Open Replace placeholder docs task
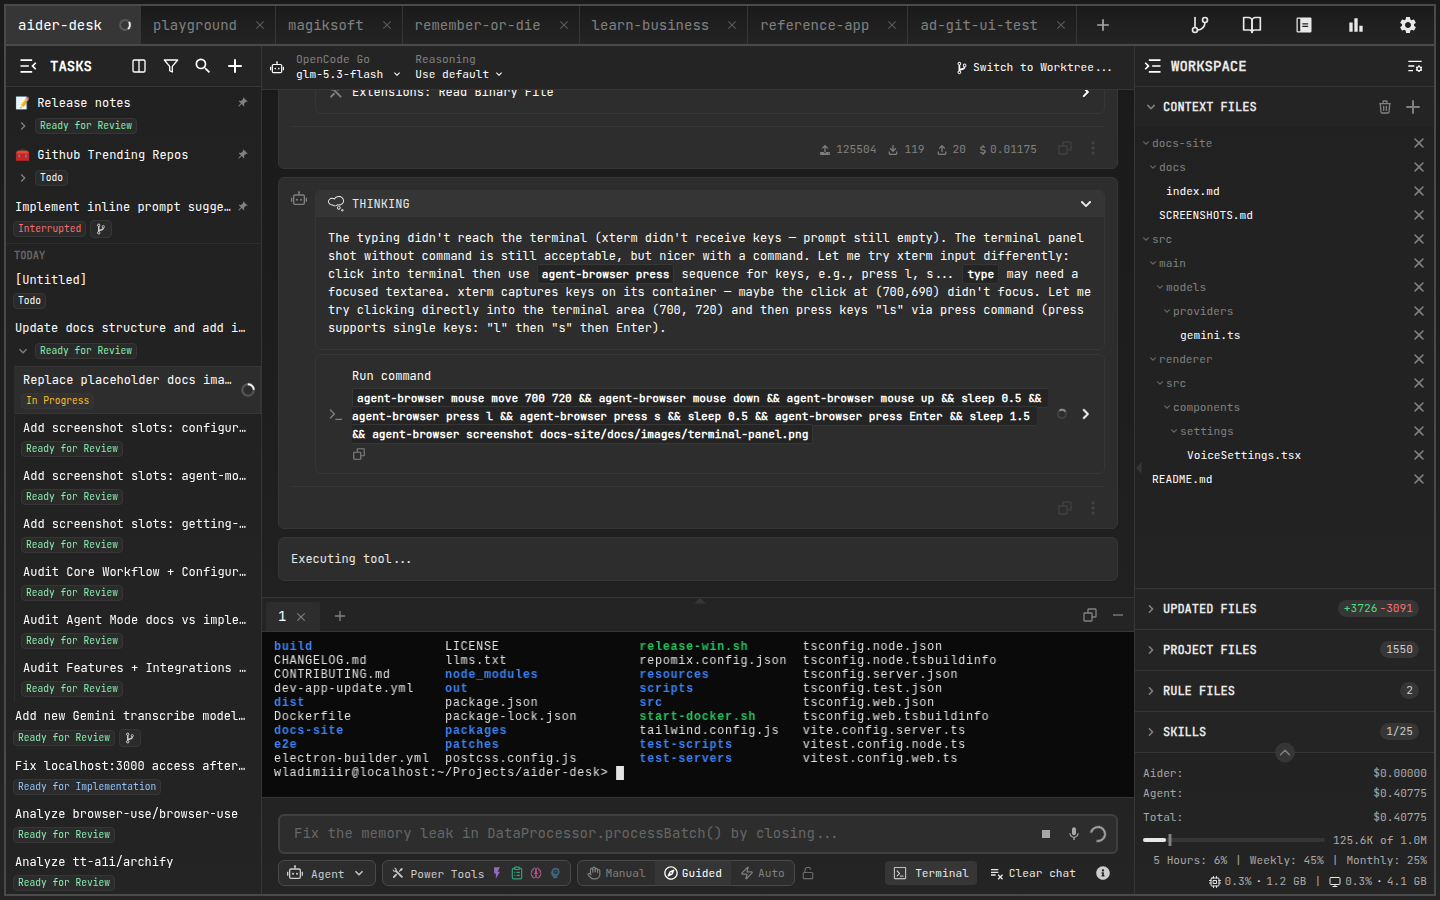The width and height of the screenshot is (1440, 900). [x=137, y=389]
